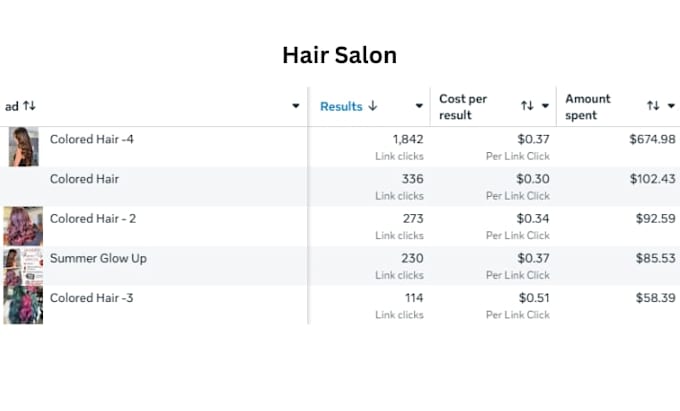The height and width of the screenshot is (411, 680).
Task: Click the $0.51 cost per result
Action: tap(534, 298)
